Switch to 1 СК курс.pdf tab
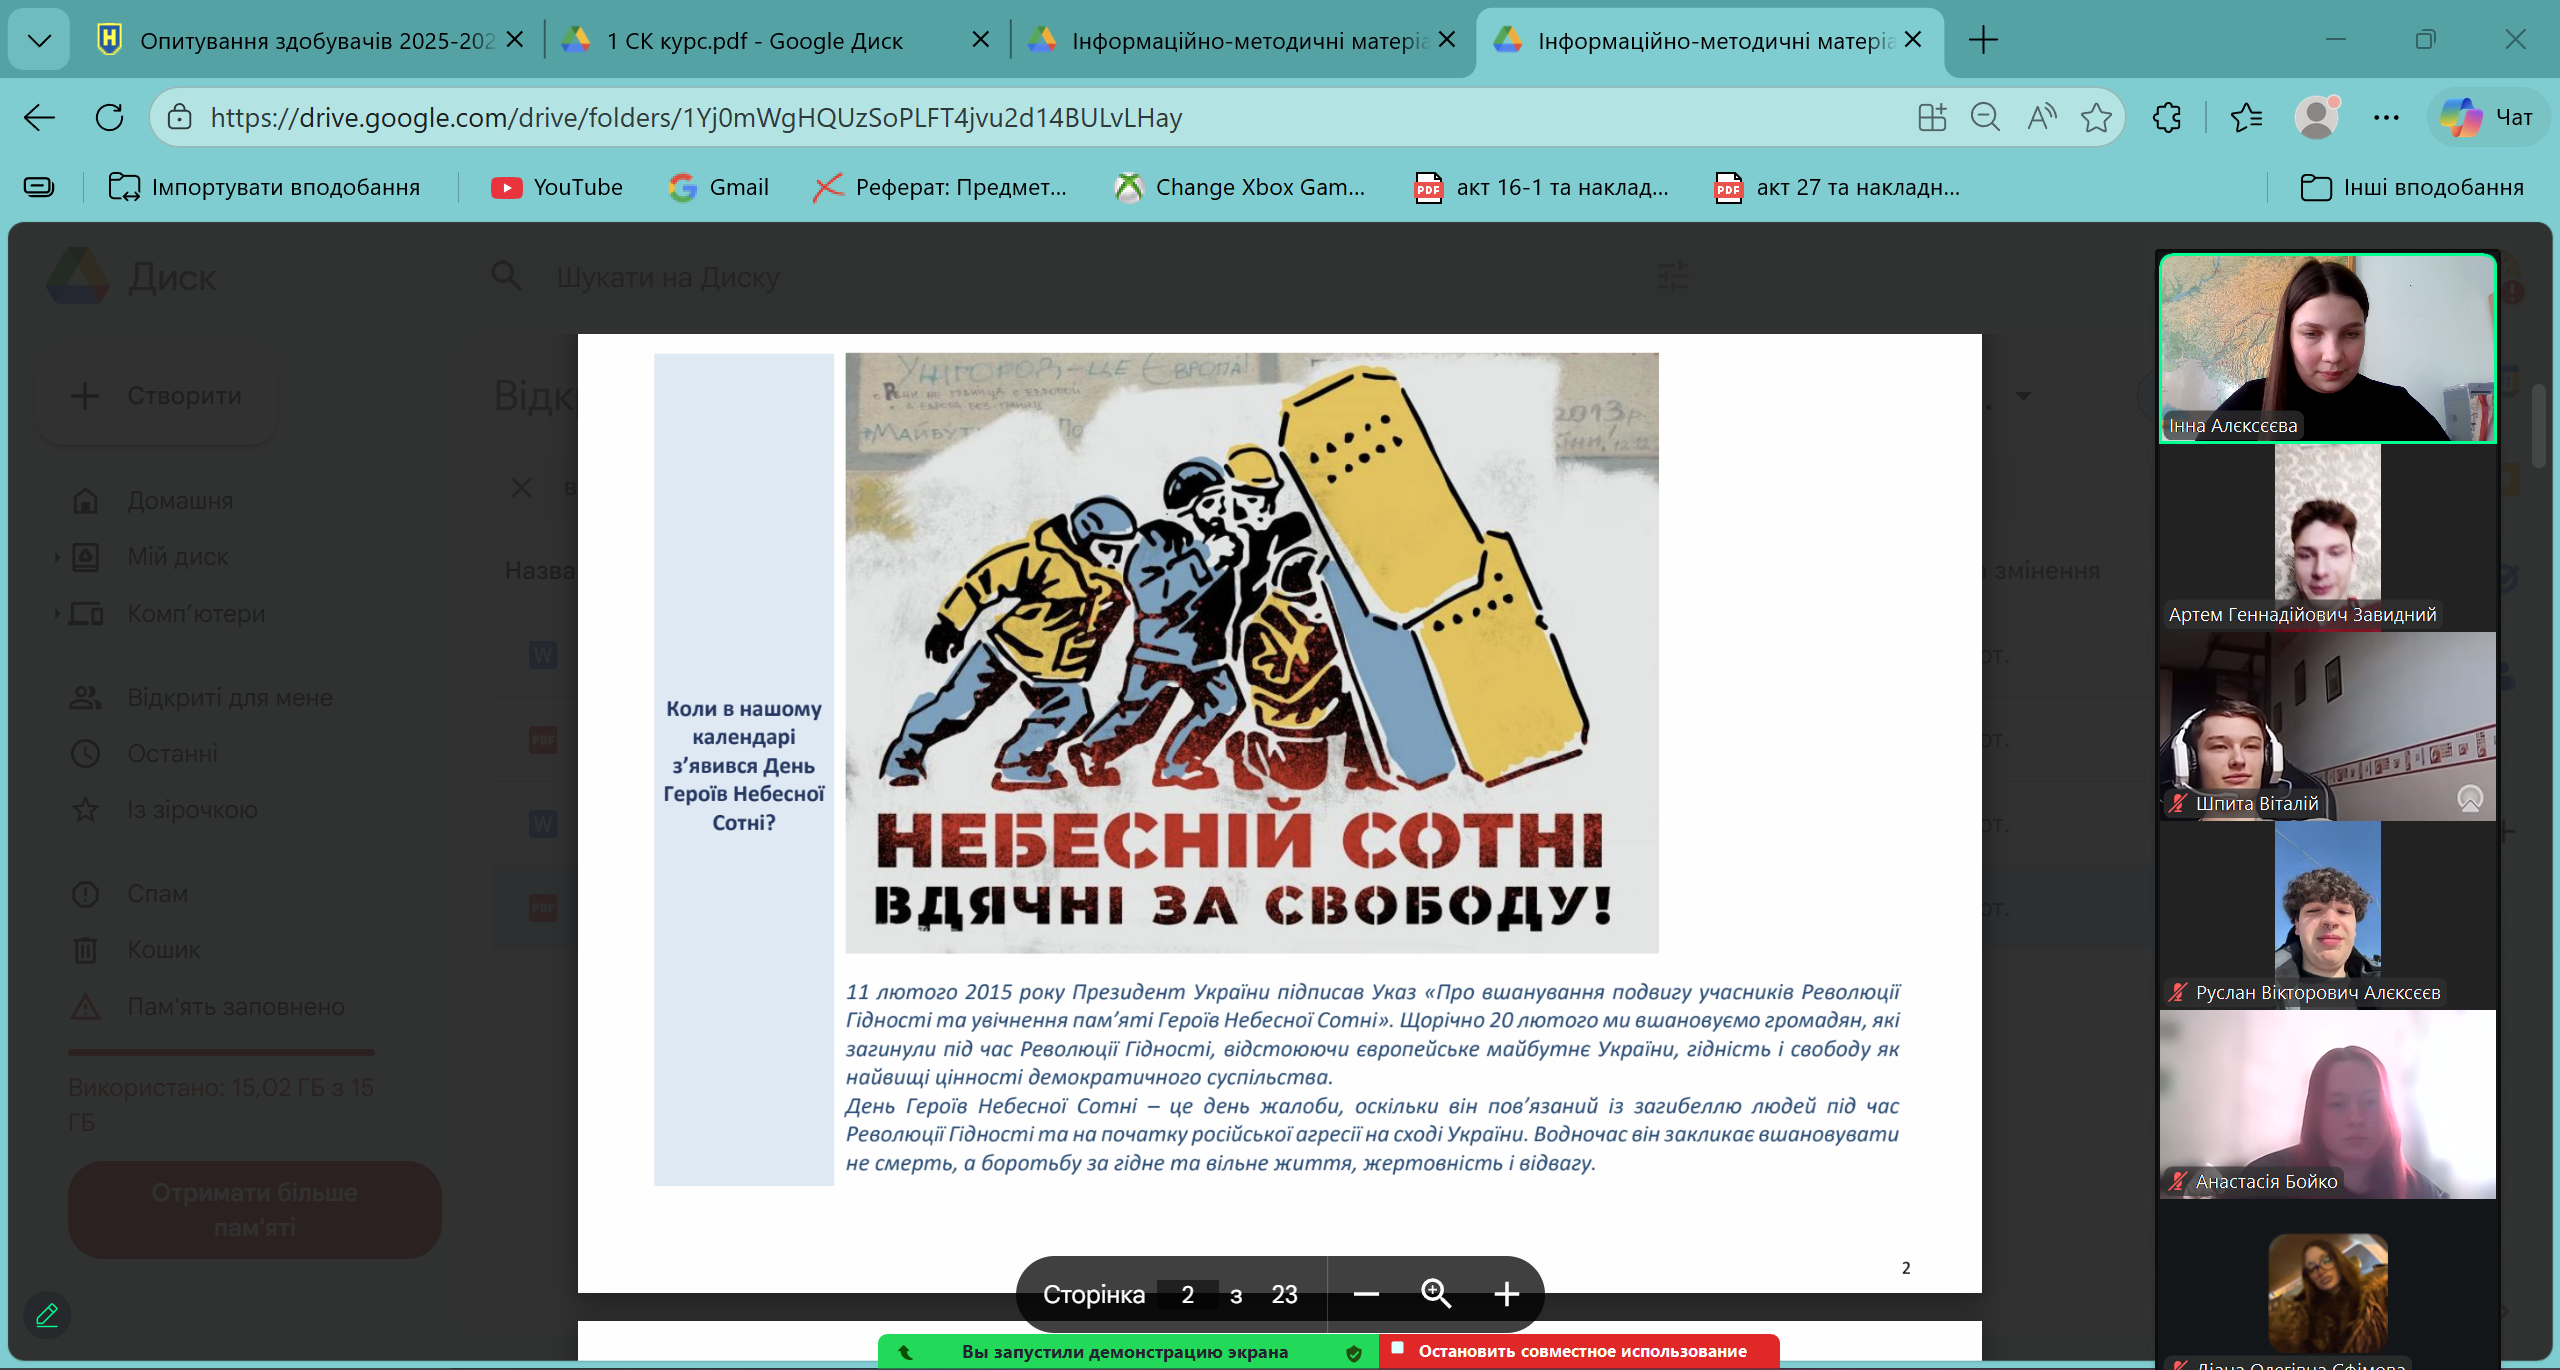Viewport: 2560px width, 1370px height. pos(755,41)
